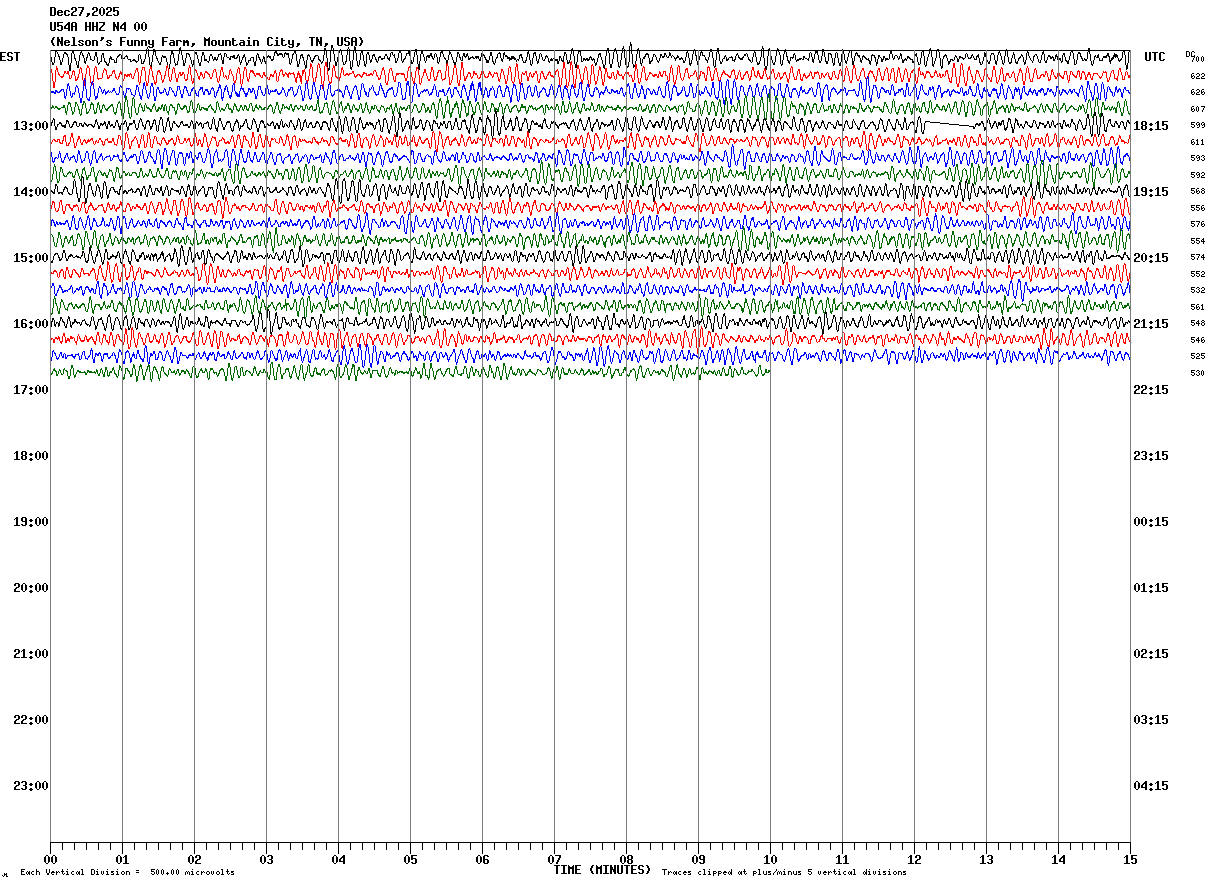Click the 22:00 EST row label
1210x886 pixels.
pos(31,719)
